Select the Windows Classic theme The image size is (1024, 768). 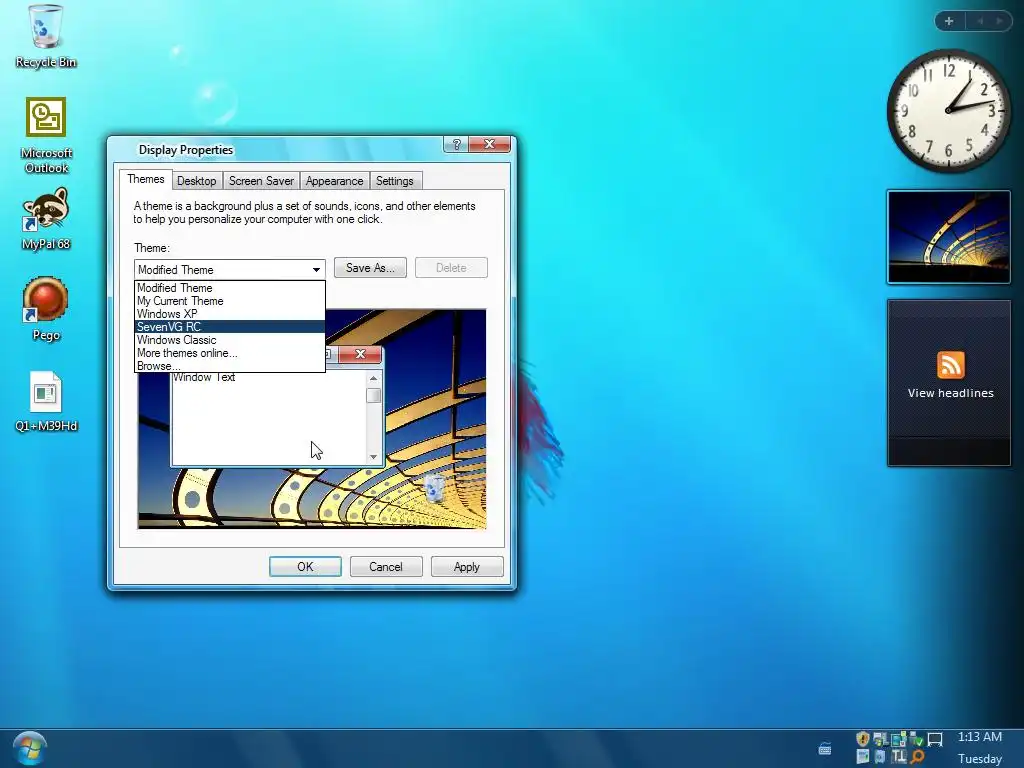[230, 340]
